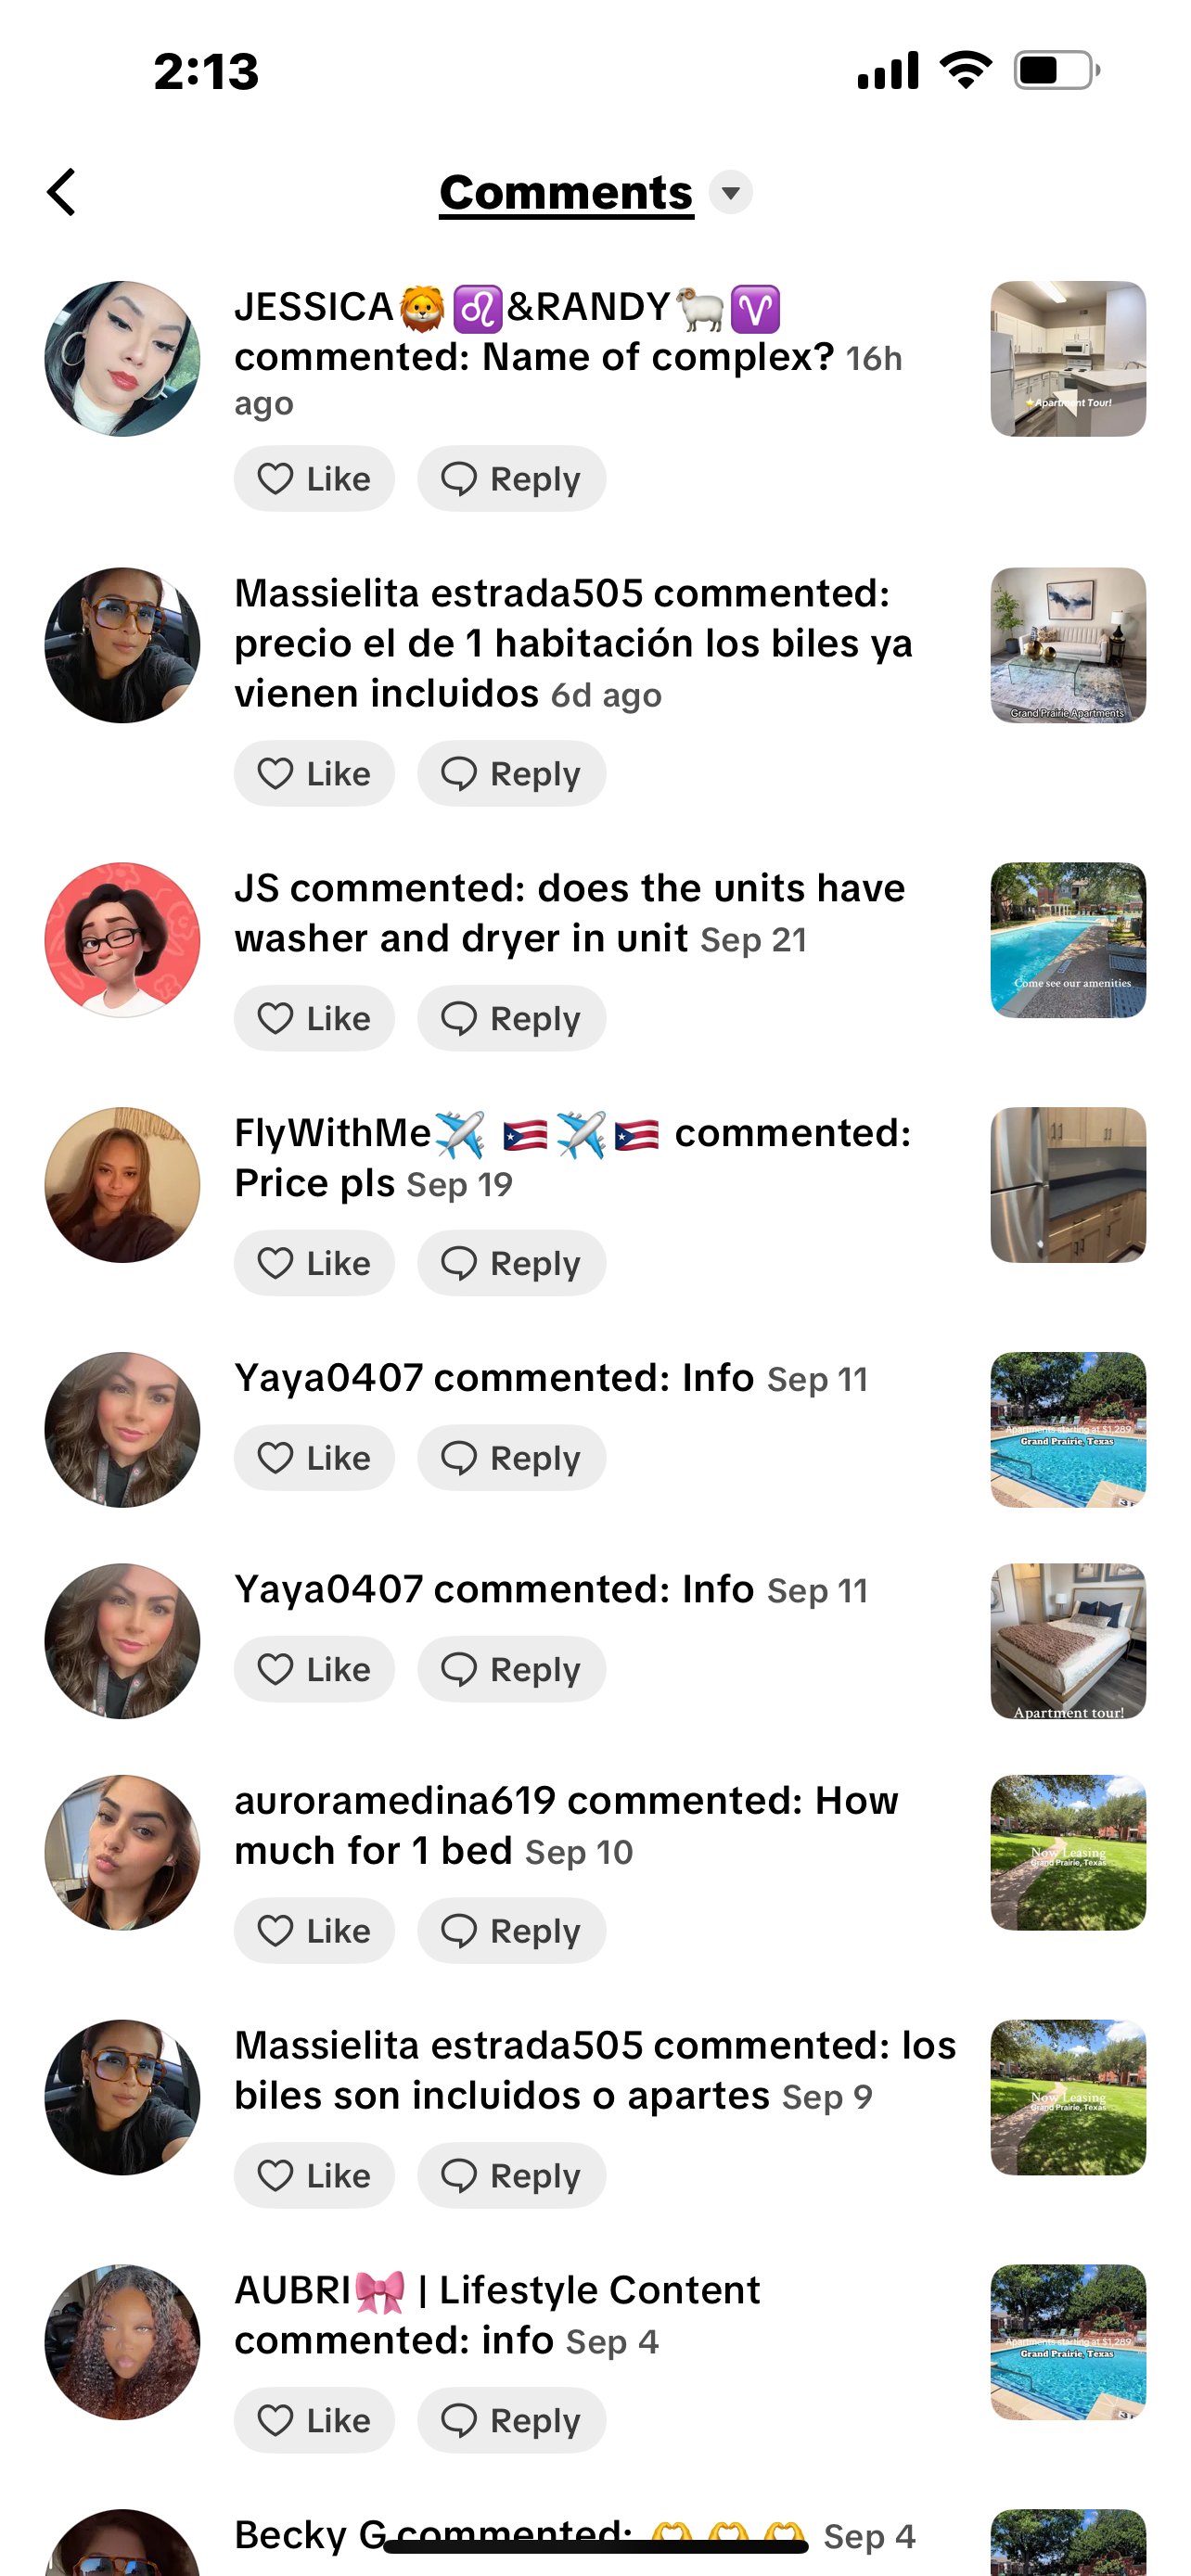Open the bedroom Apartment tour thumbnail

tap(1068, 1641)
